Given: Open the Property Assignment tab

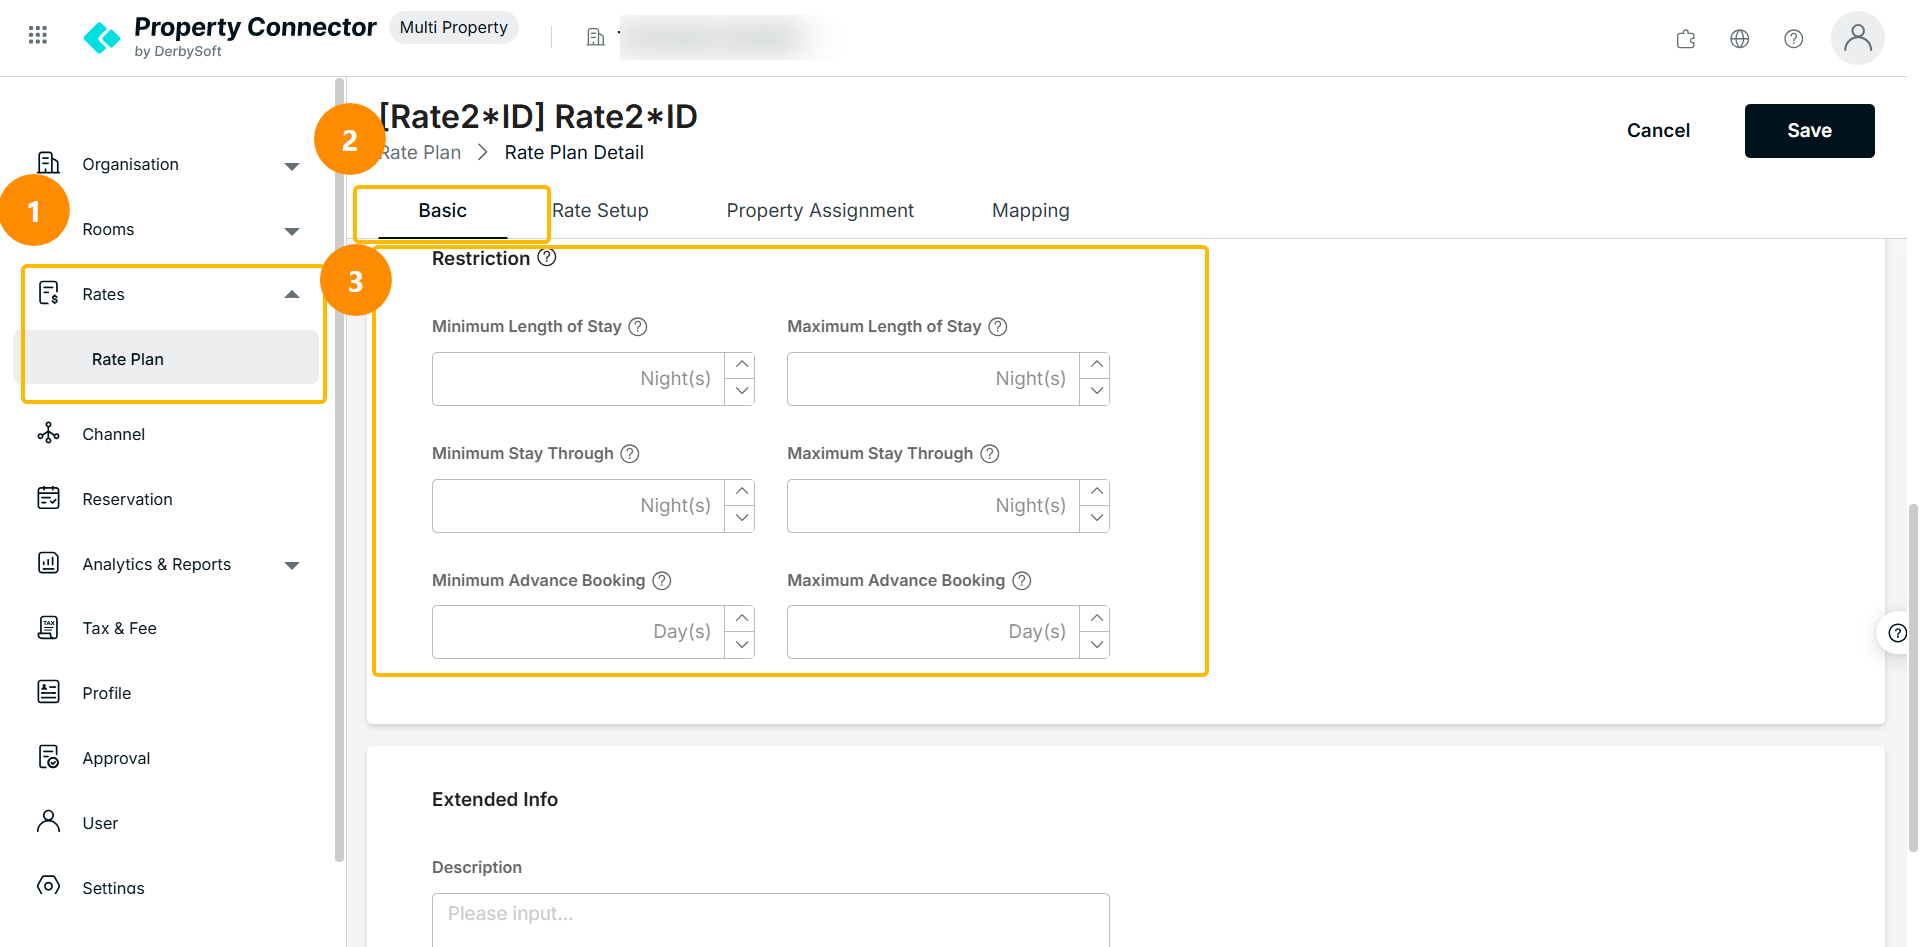Looking at the screenshot, I should pos(820,211).
